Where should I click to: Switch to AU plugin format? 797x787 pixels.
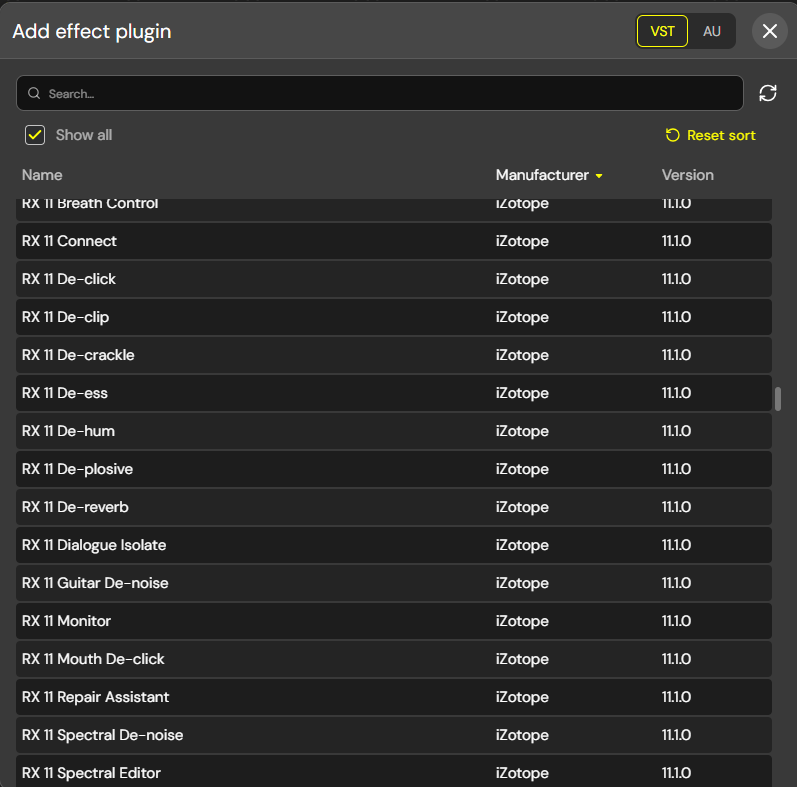[712, 32]
